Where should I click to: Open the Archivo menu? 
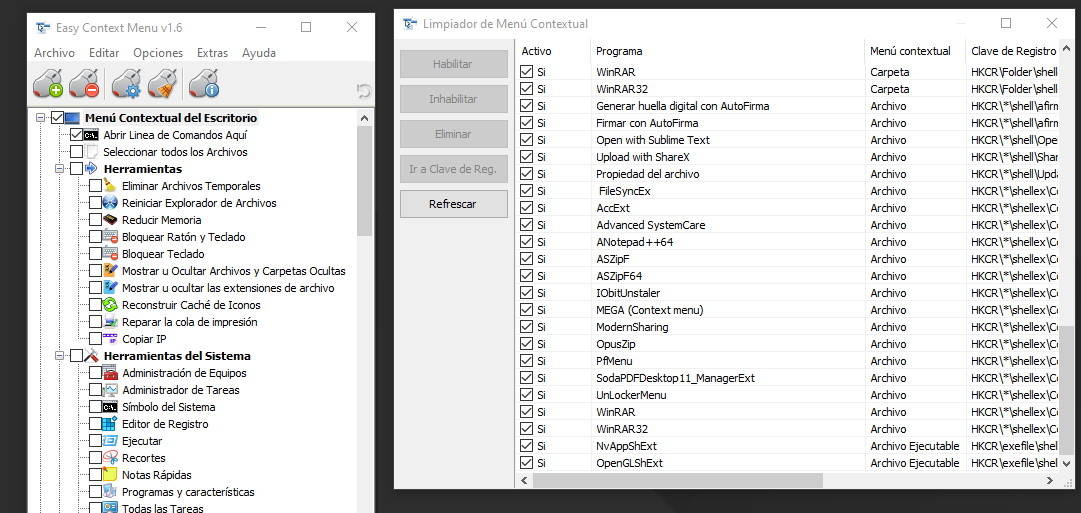click(x=54, y=53)
